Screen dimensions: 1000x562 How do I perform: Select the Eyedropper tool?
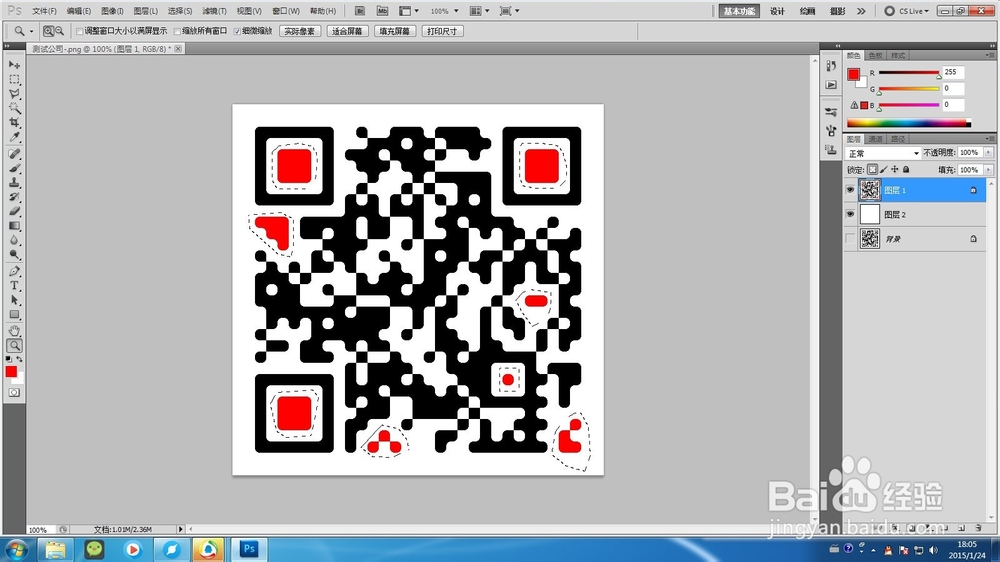point(14,137)
